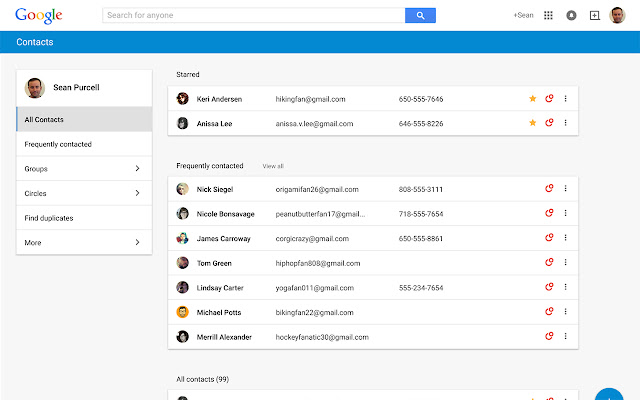640x400 pixels.
Task: Open Merrill Alexander contact name
Action: pyautogui.click(x=224, y=337)
